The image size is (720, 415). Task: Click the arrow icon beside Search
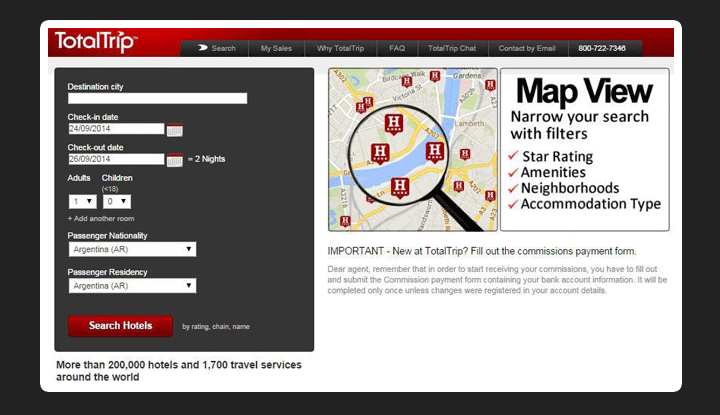[202, 48]
